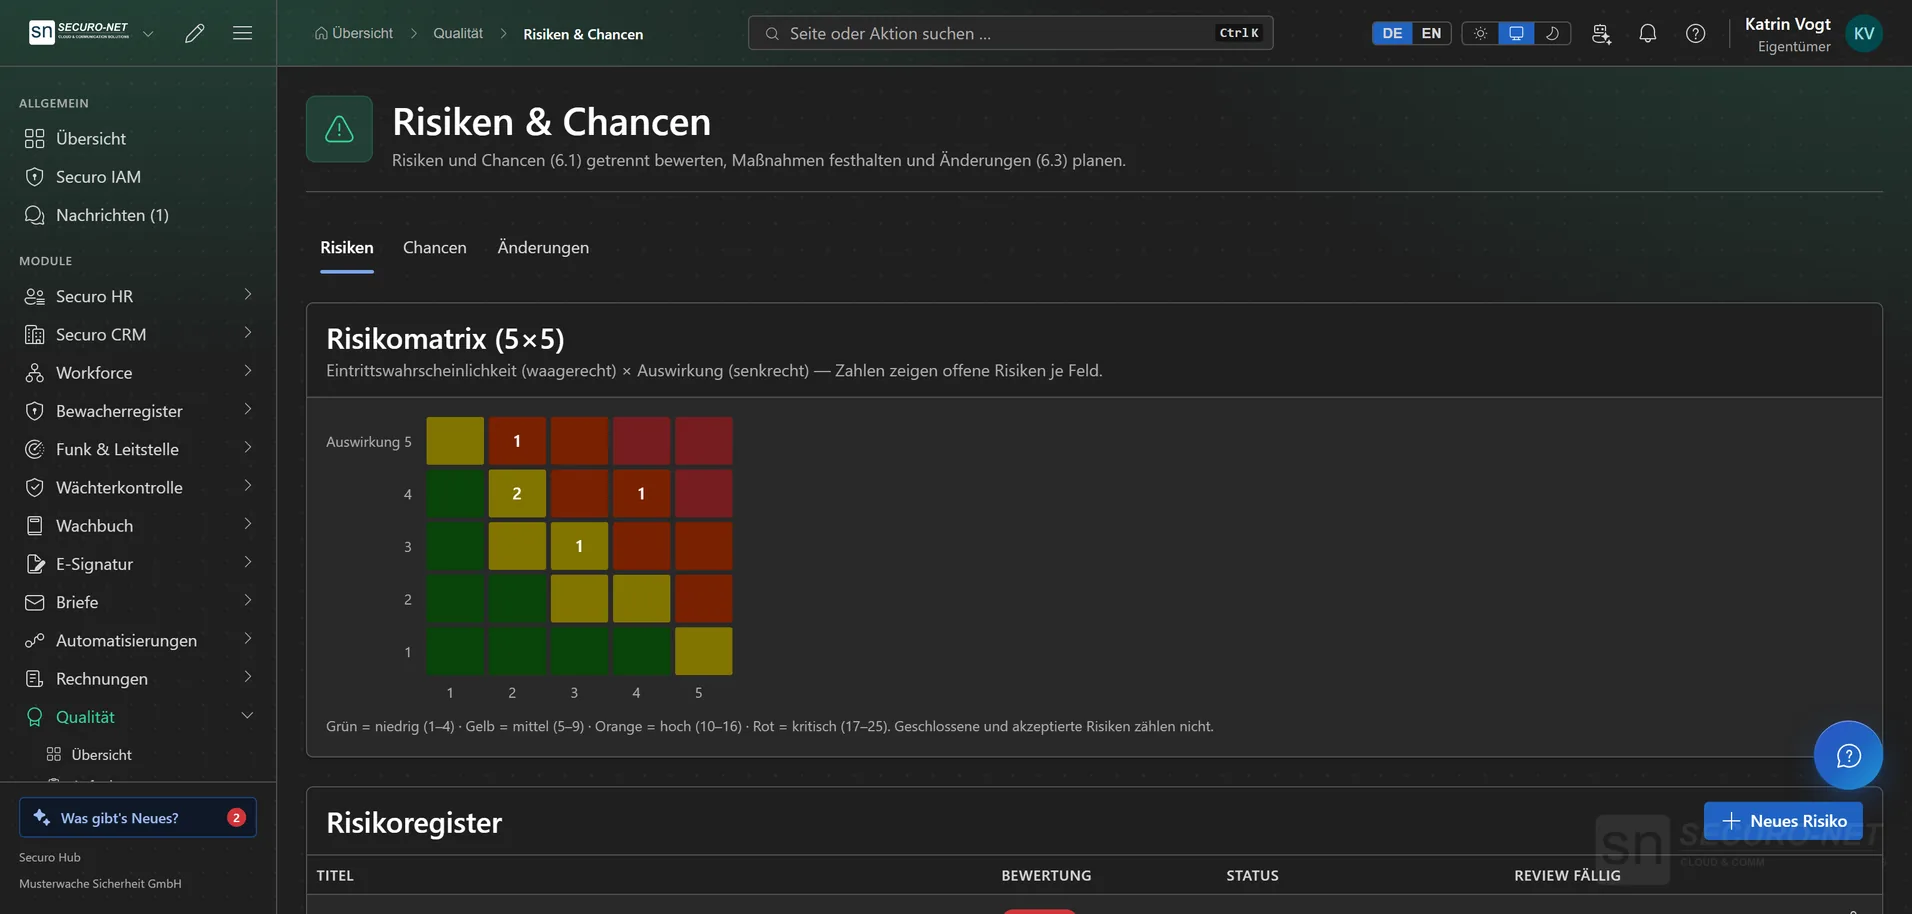This screenshot has width=1912, height=914.
Task: Click the user switch icon beside bell
Action: pos(1601,33)
